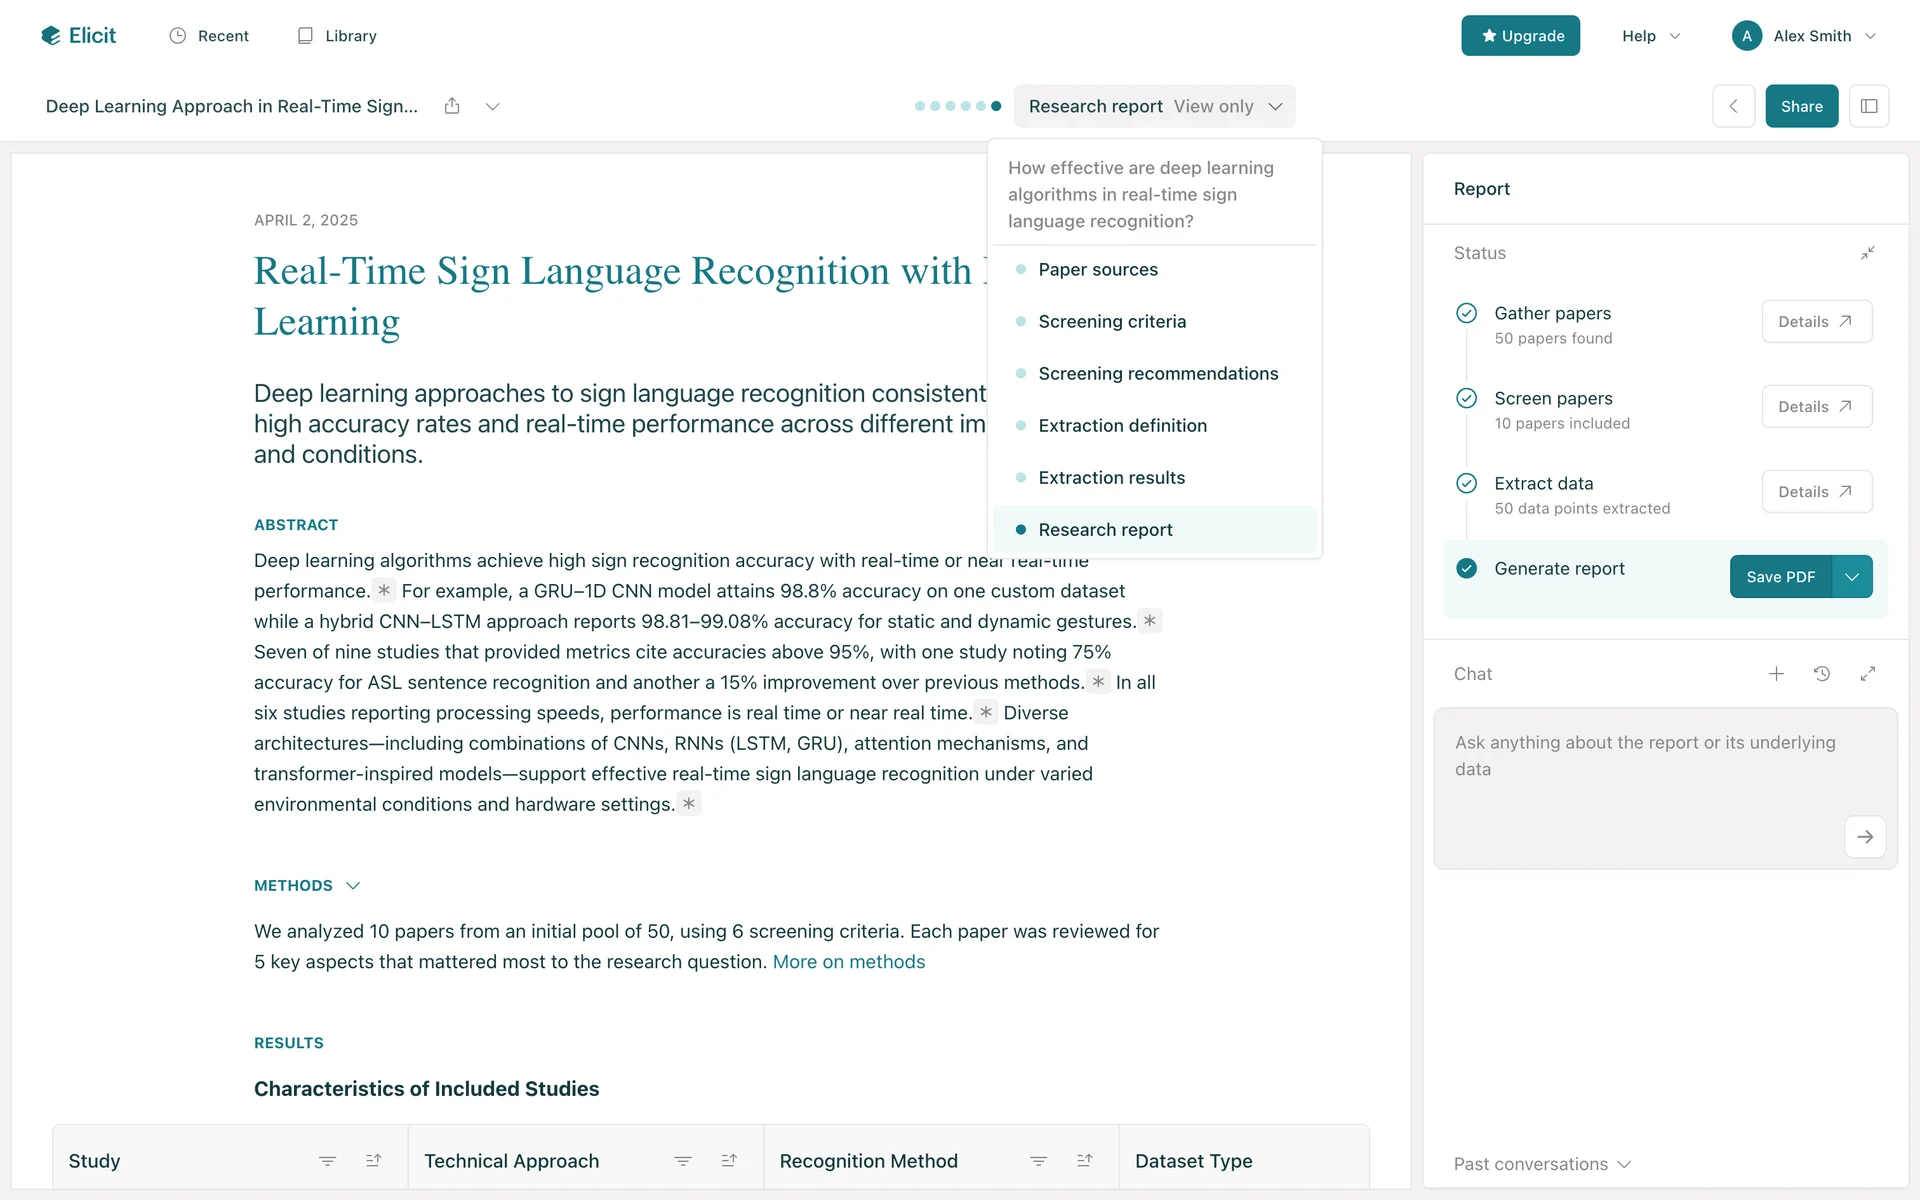This screenshot has height=1200, width=1920.
Task: Toggle the sidebar panel layout icon
Action: point(1868,106)
